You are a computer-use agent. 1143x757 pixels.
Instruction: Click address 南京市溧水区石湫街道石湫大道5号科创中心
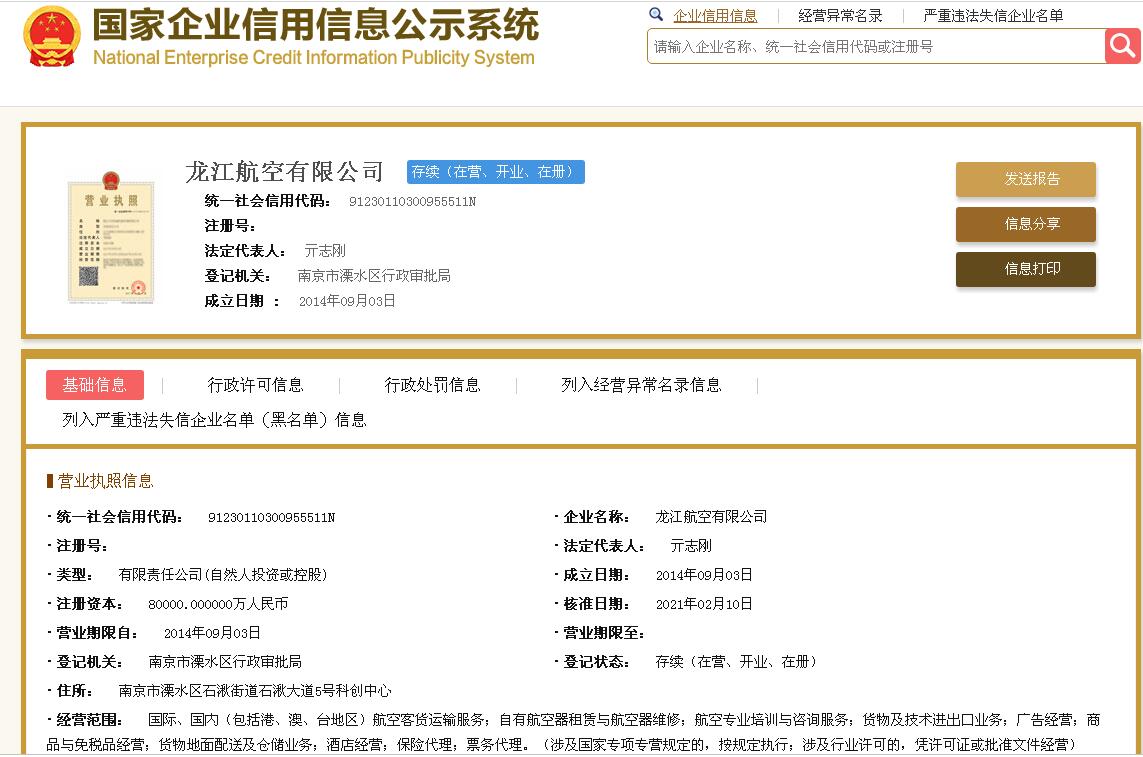(x=255, y=691)
